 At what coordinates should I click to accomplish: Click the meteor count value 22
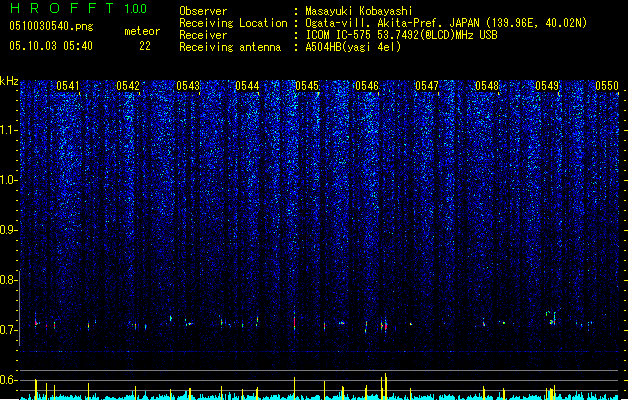(145, 46)
